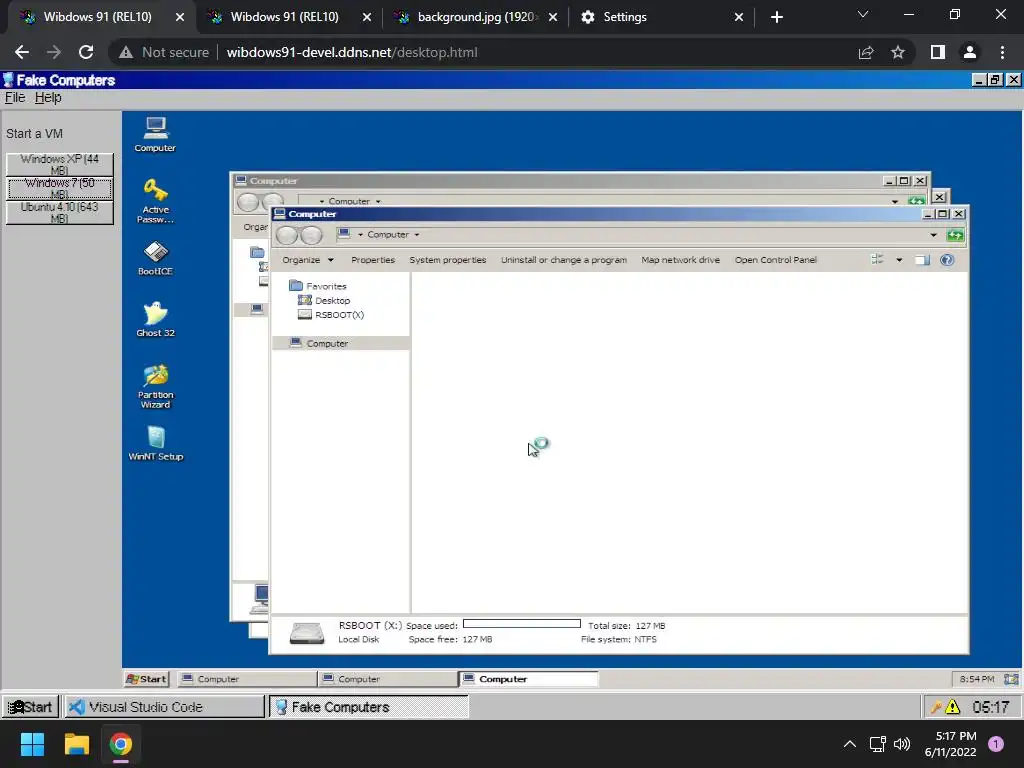
Task: Click Open Control Panel
Action: [776, 260]
